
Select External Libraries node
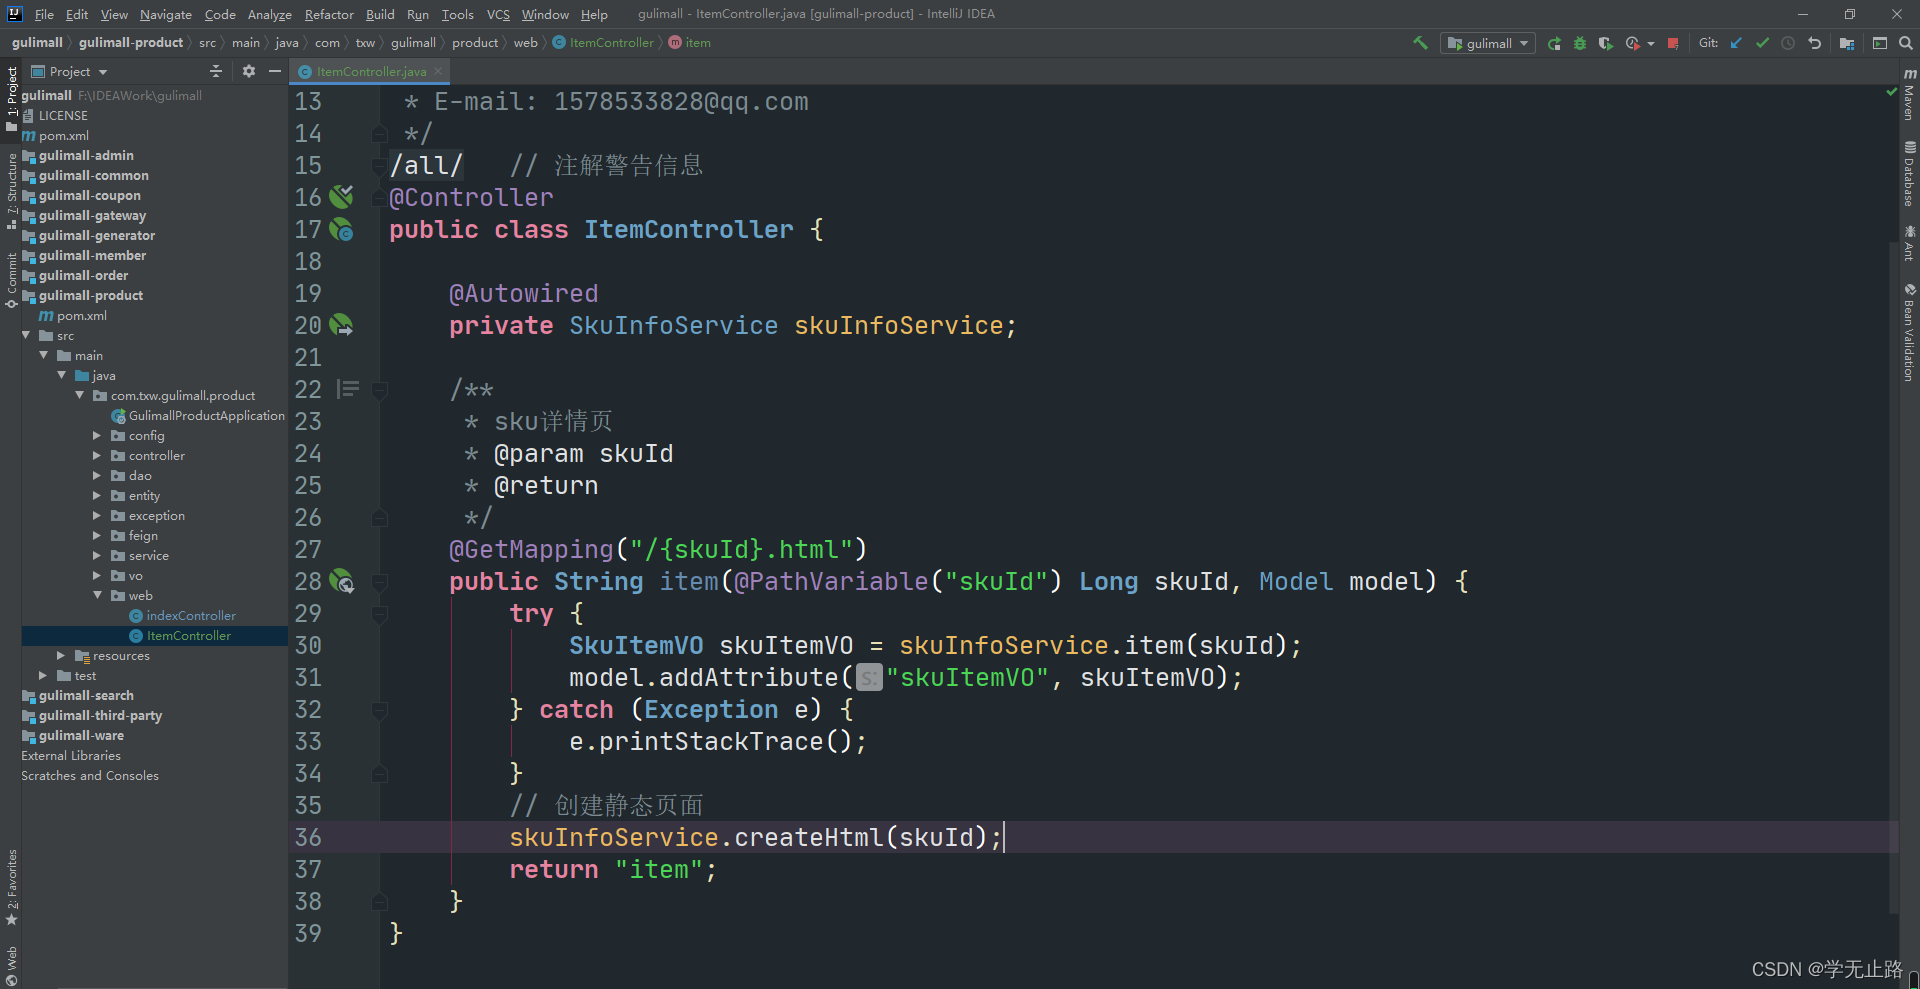click(71, 756)
